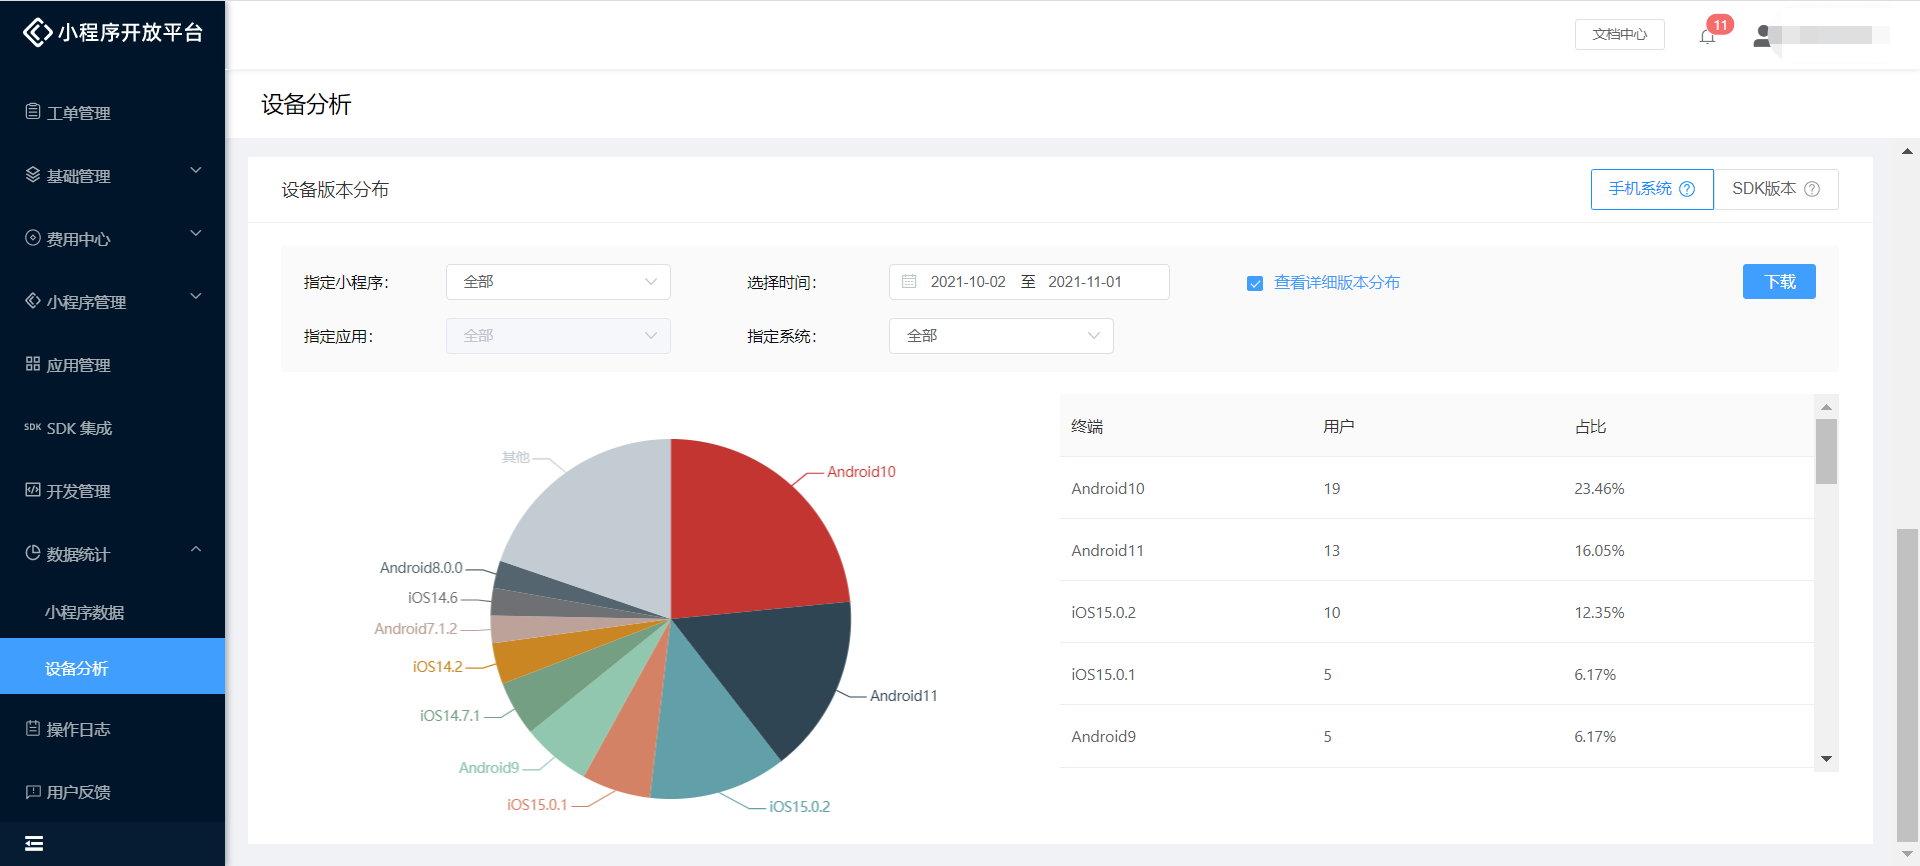This screenshot has height=866, width=1920.
Task: Click the table scrollbar down arrow
Action: (1826, 759)
